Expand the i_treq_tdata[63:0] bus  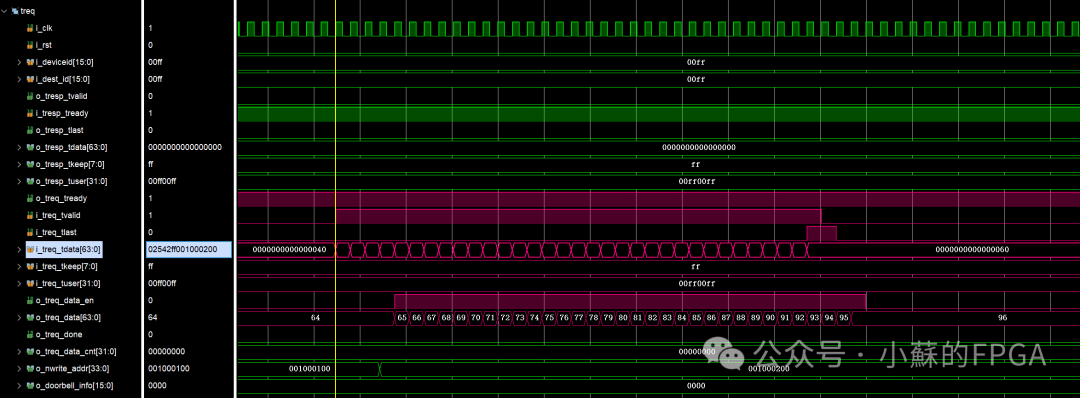coord(19,249)
